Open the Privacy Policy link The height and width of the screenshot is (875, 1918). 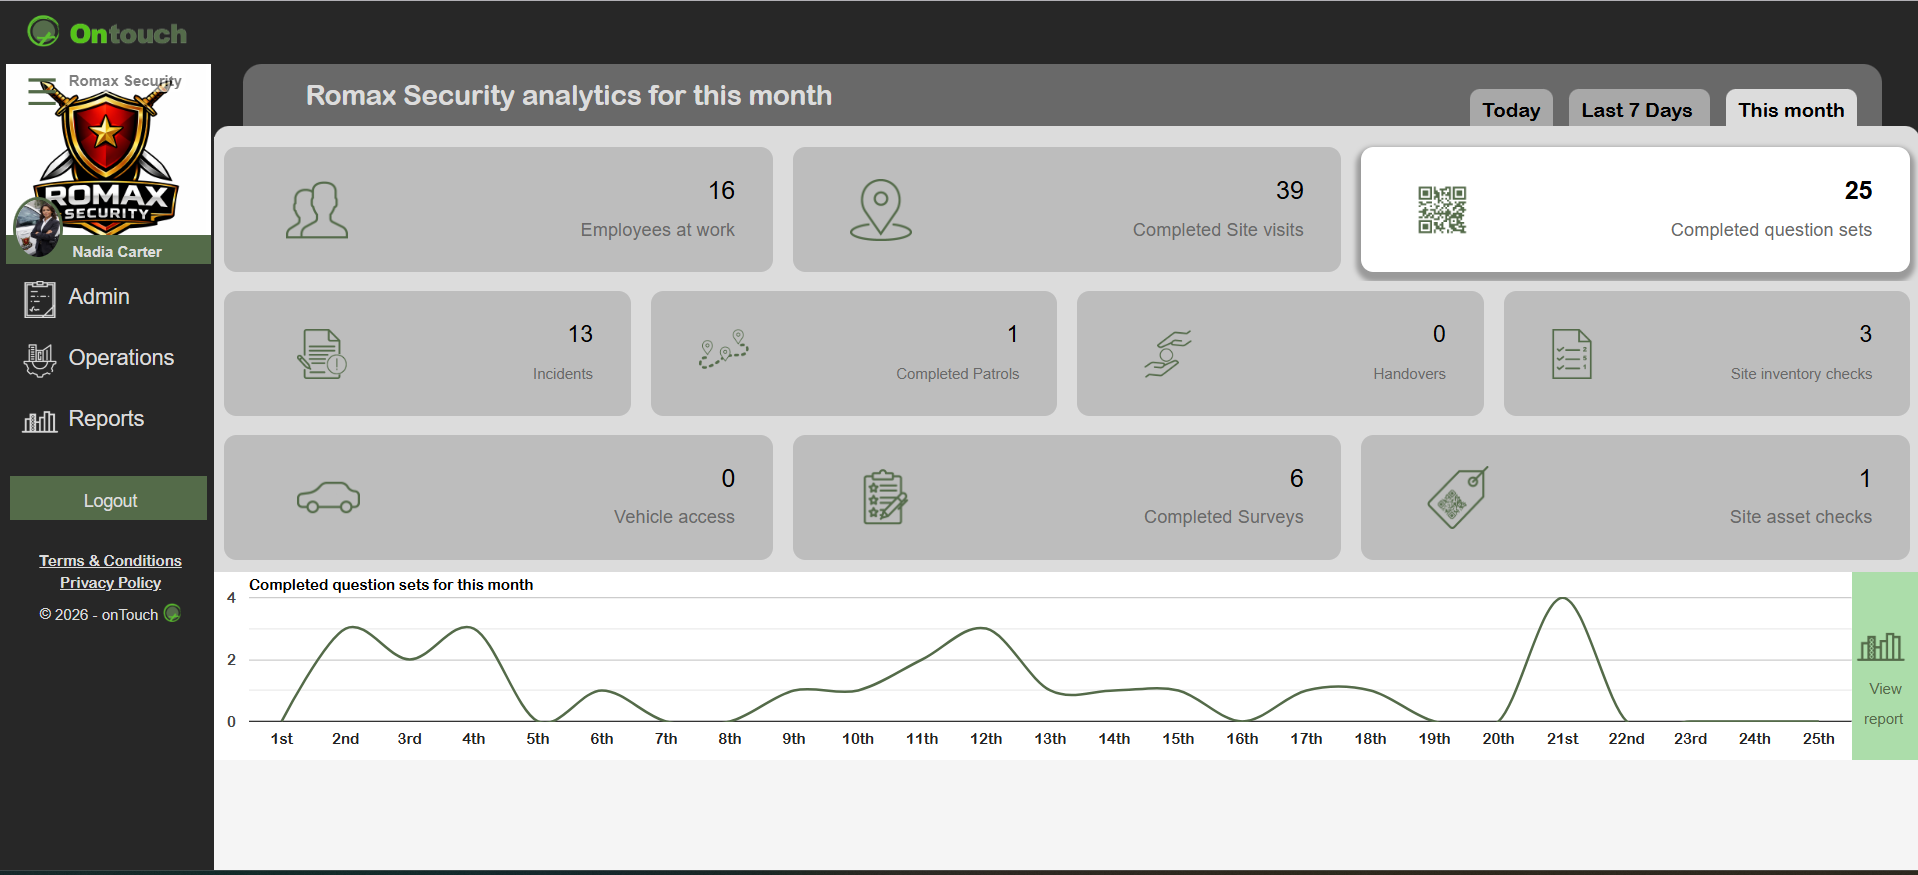click(110, 583)
